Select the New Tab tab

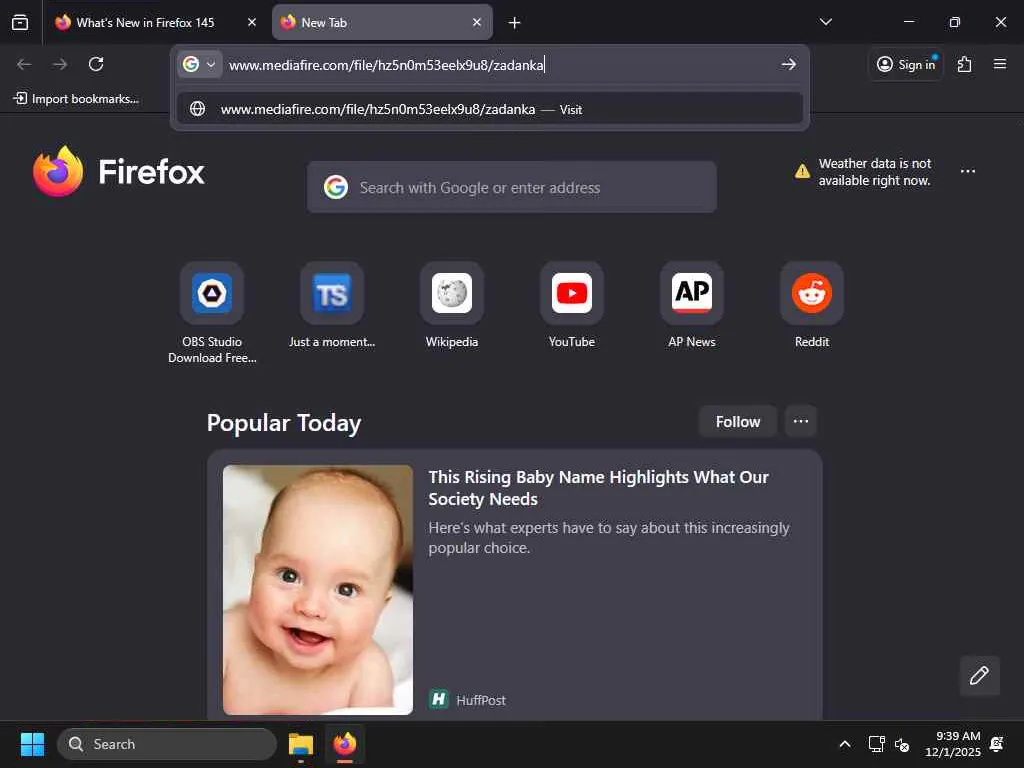pyautogui.click(x=382, y=22)
